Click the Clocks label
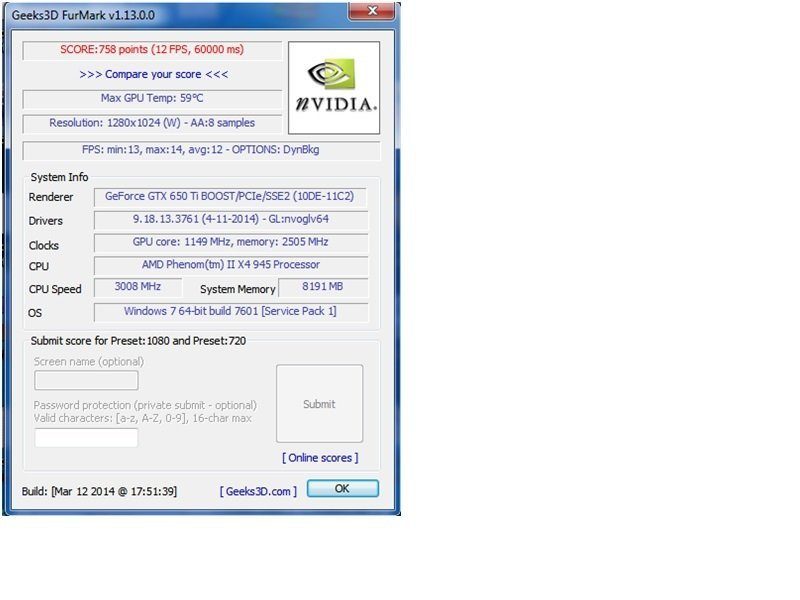The width and height of the screenshot is (800, 600). click(43, 245)
